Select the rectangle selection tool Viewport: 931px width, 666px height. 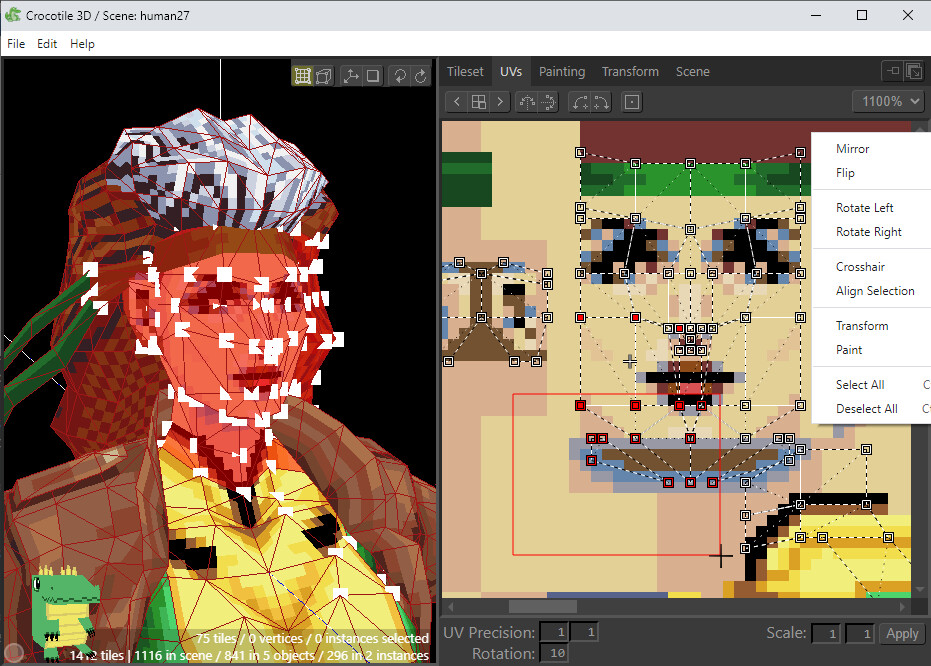[372, 75]
